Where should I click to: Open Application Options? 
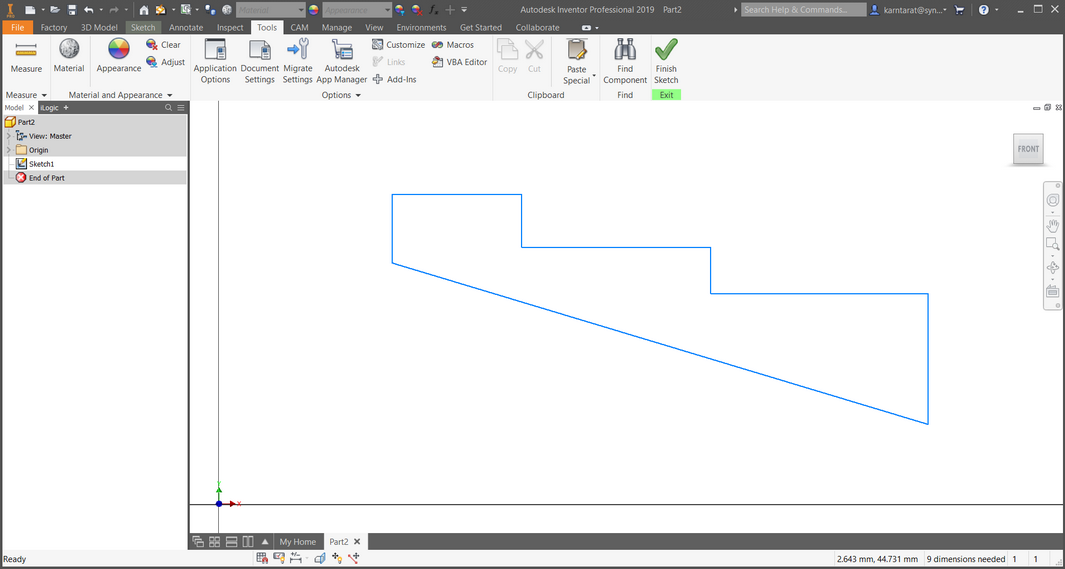215,61
